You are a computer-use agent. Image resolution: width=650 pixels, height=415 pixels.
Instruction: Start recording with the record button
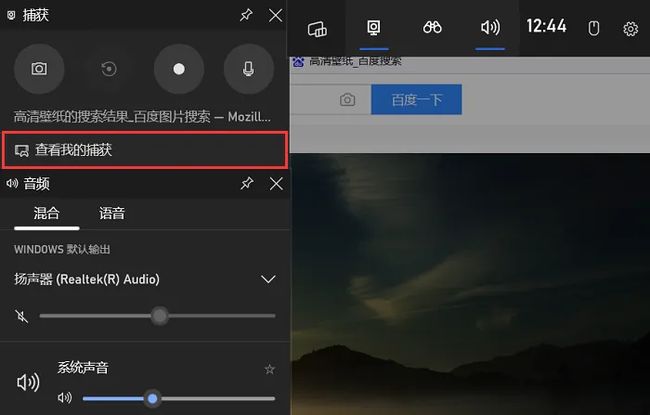tap(179, 69)
